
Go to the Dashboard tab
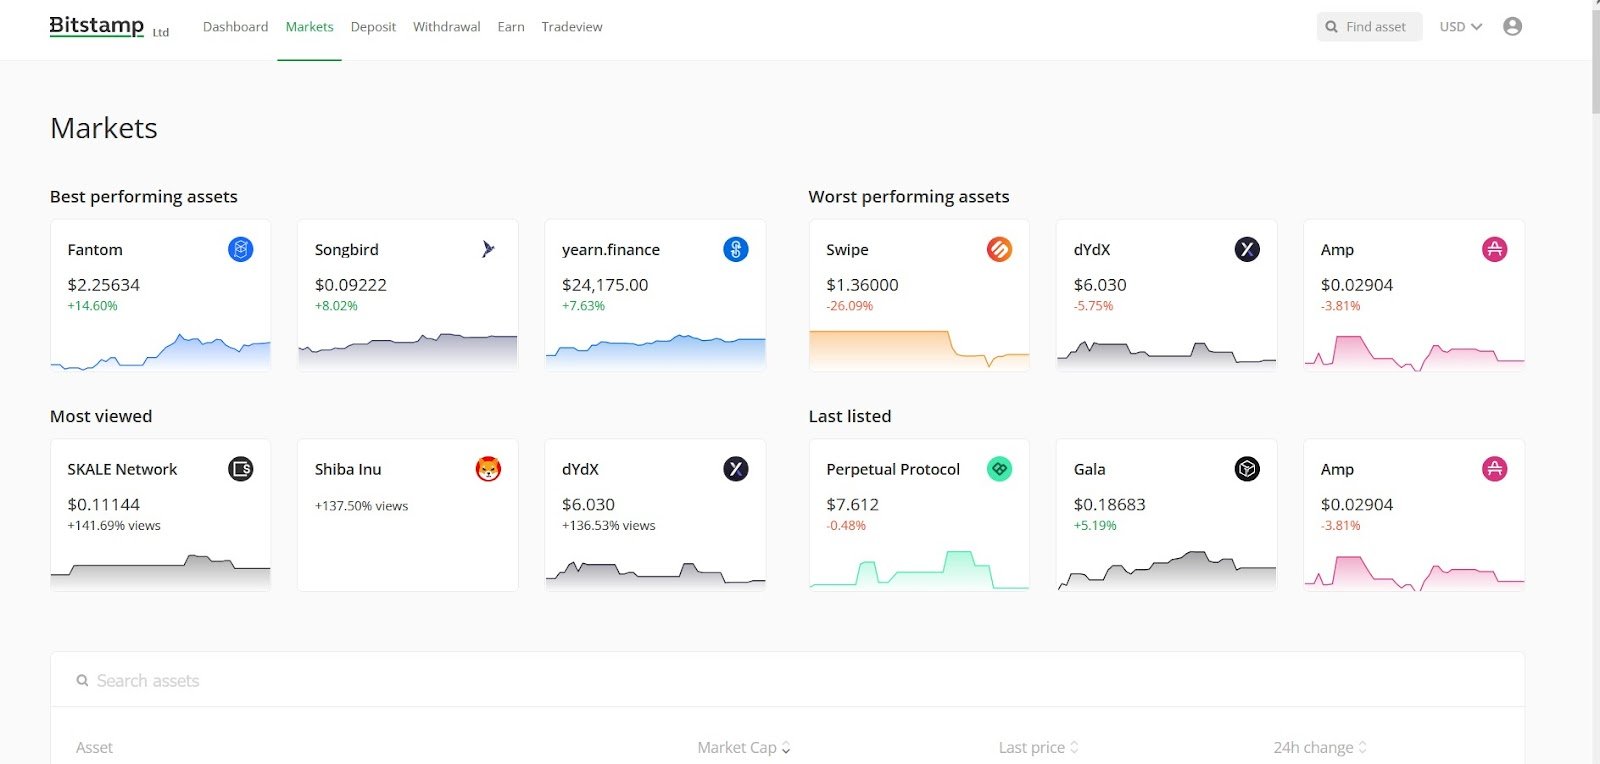click(x=235, y=27)
